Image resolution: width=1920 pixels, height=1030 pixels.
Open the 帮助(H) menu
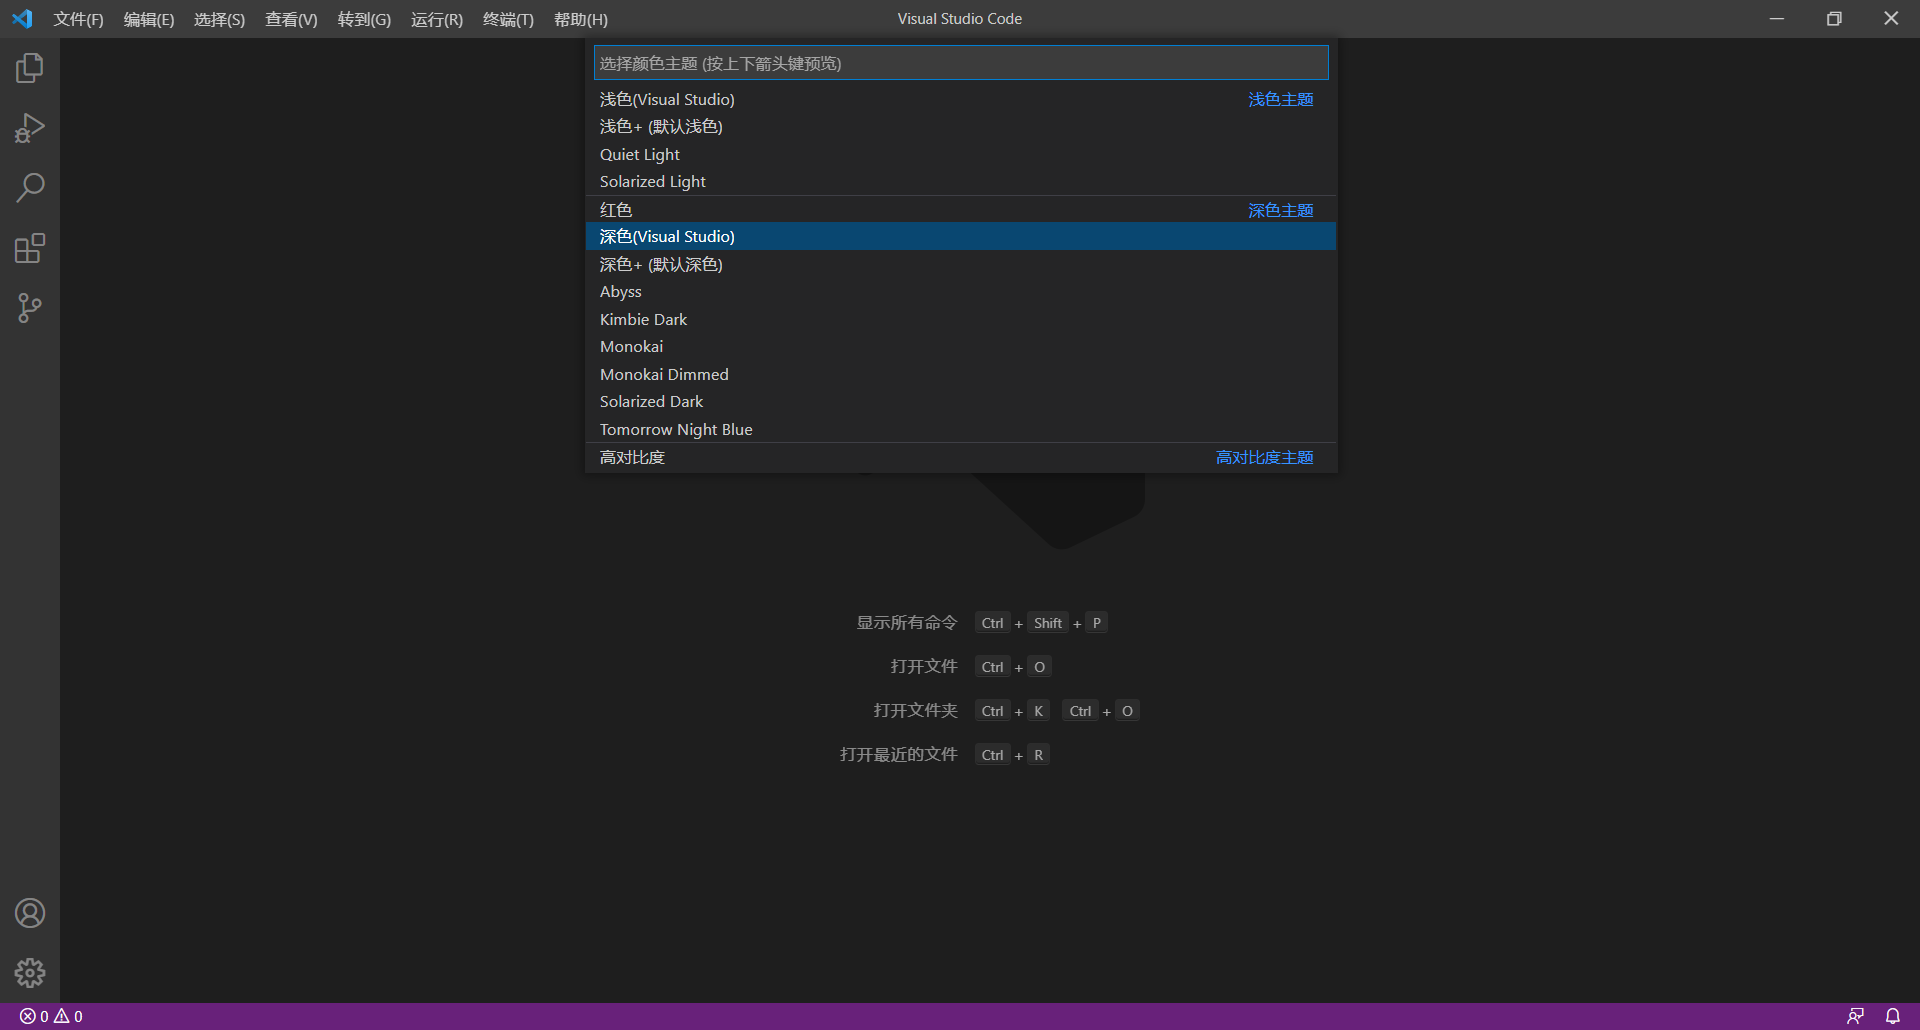pyautogui.click(x=581, y=19)
